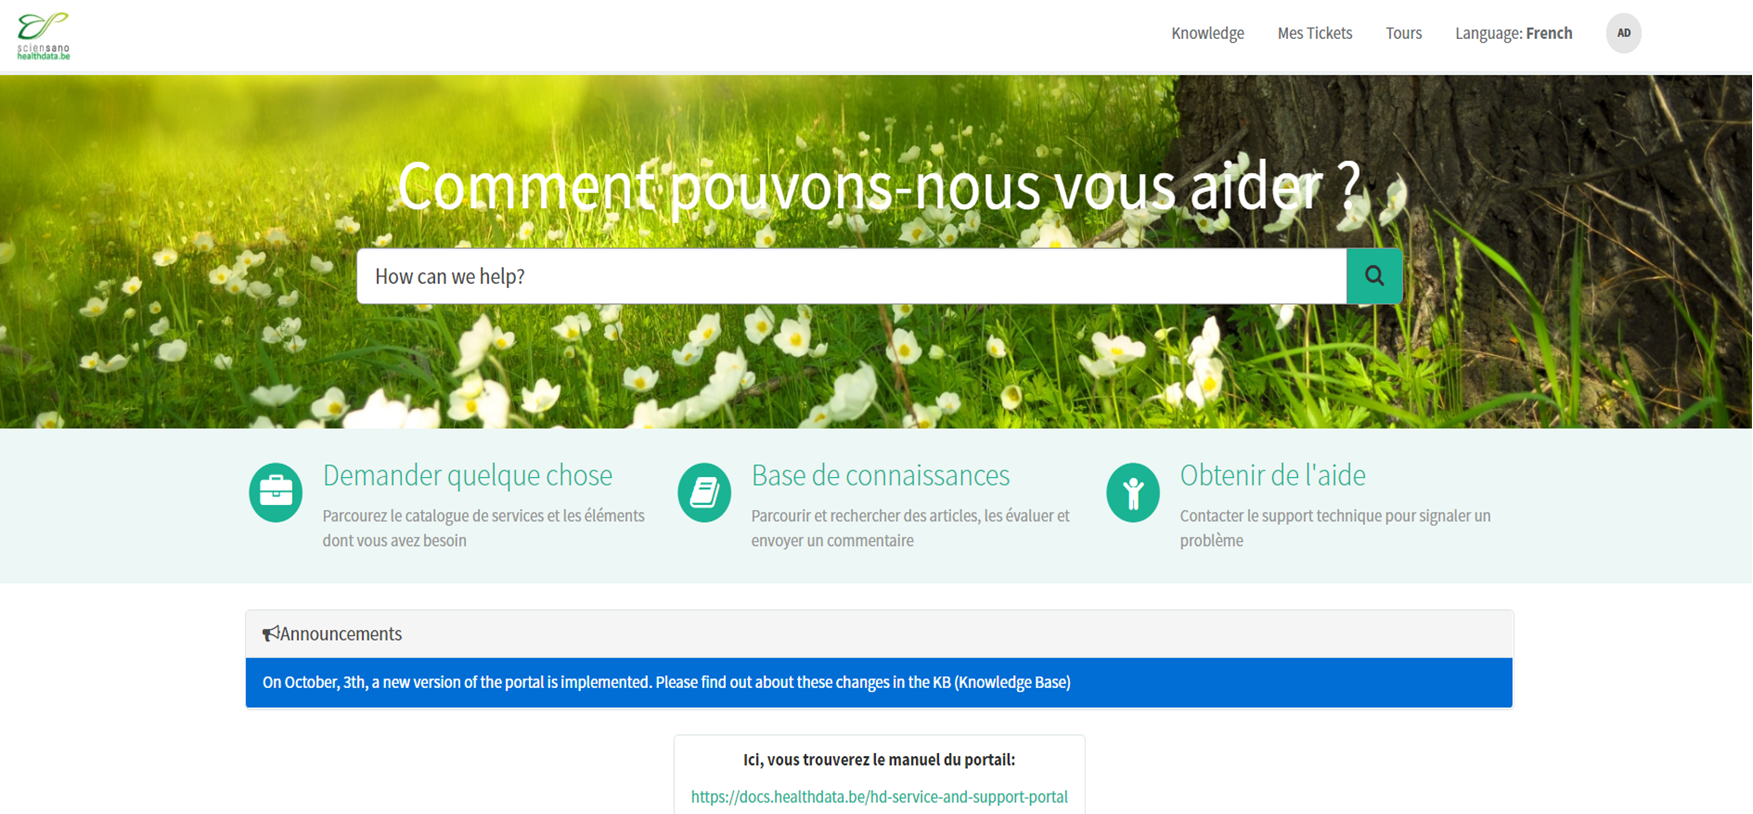
Task: Click the briefcase icon for requests
Action: 276,492
